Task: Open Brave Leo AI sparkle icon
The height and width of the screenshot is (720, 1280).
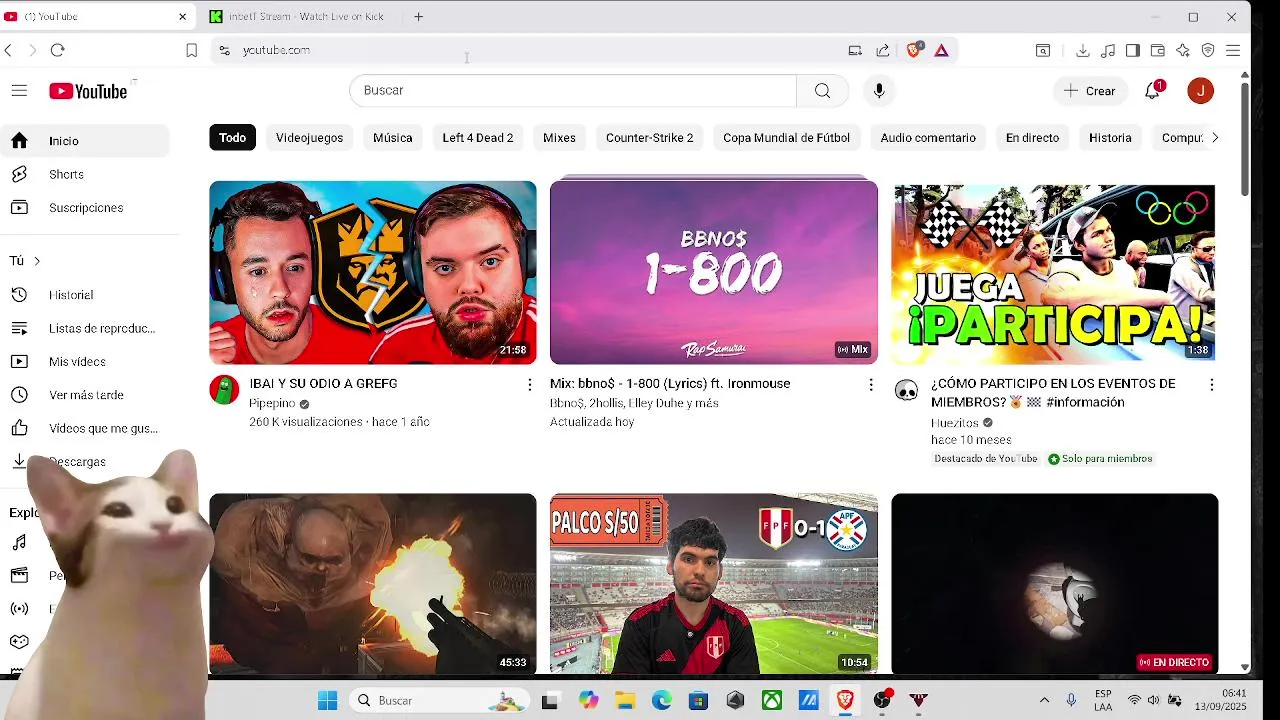Action: 1183,50
